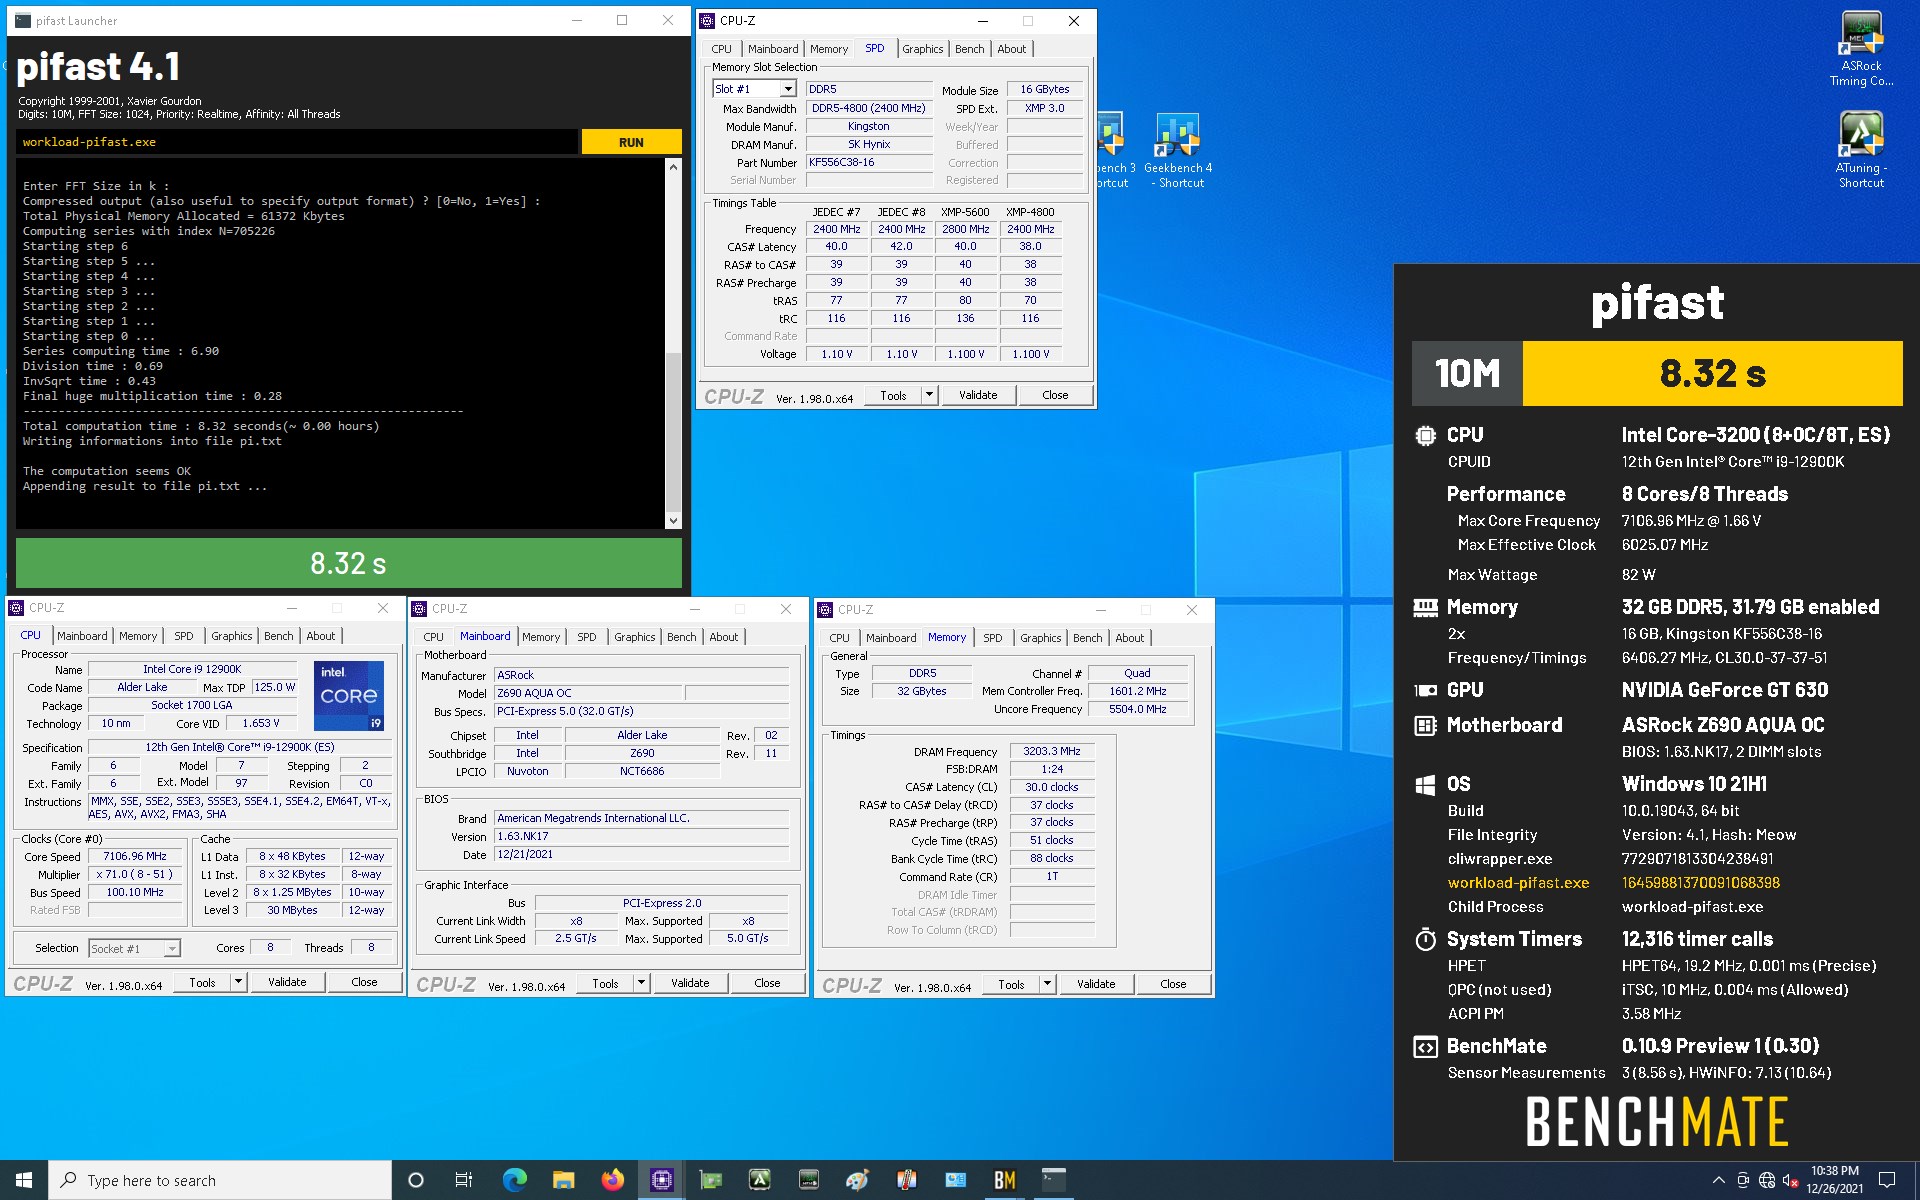Open the green PCI card taskbar icon
1920x1200 pixels.
click(710, 1180)
